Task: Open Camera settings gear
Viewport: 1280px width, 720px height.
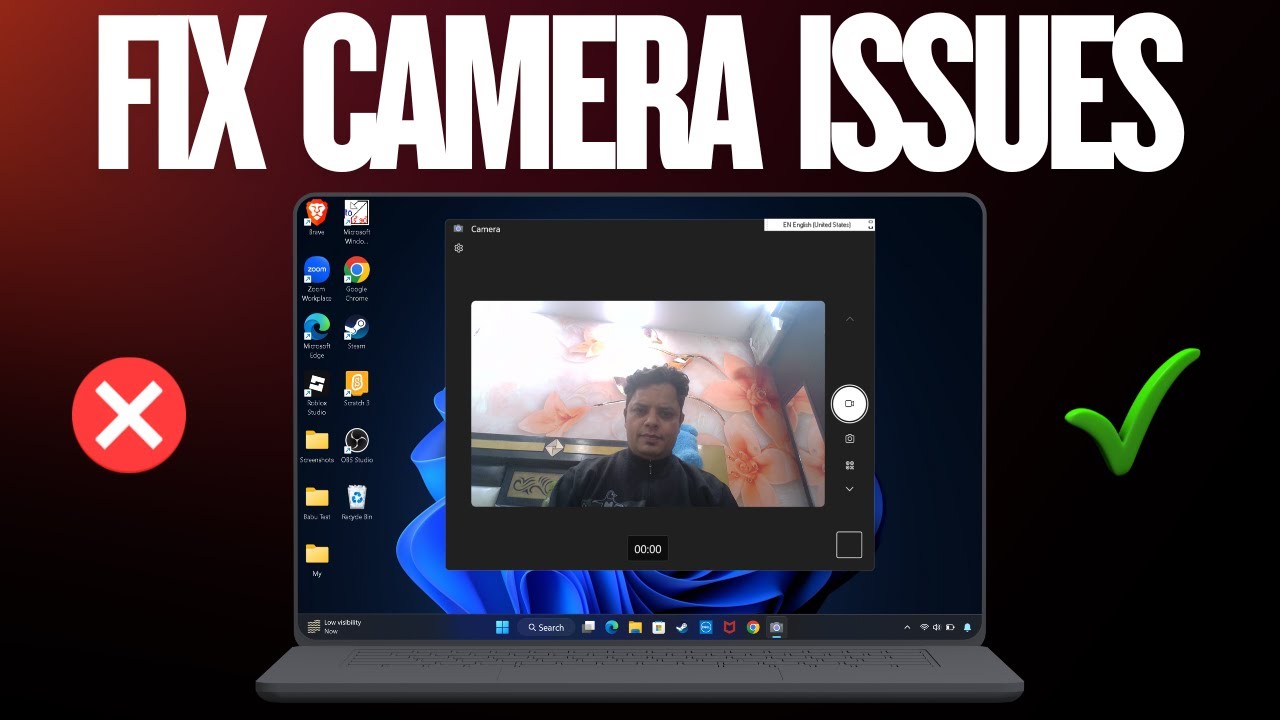Action: tap(459, 248)
